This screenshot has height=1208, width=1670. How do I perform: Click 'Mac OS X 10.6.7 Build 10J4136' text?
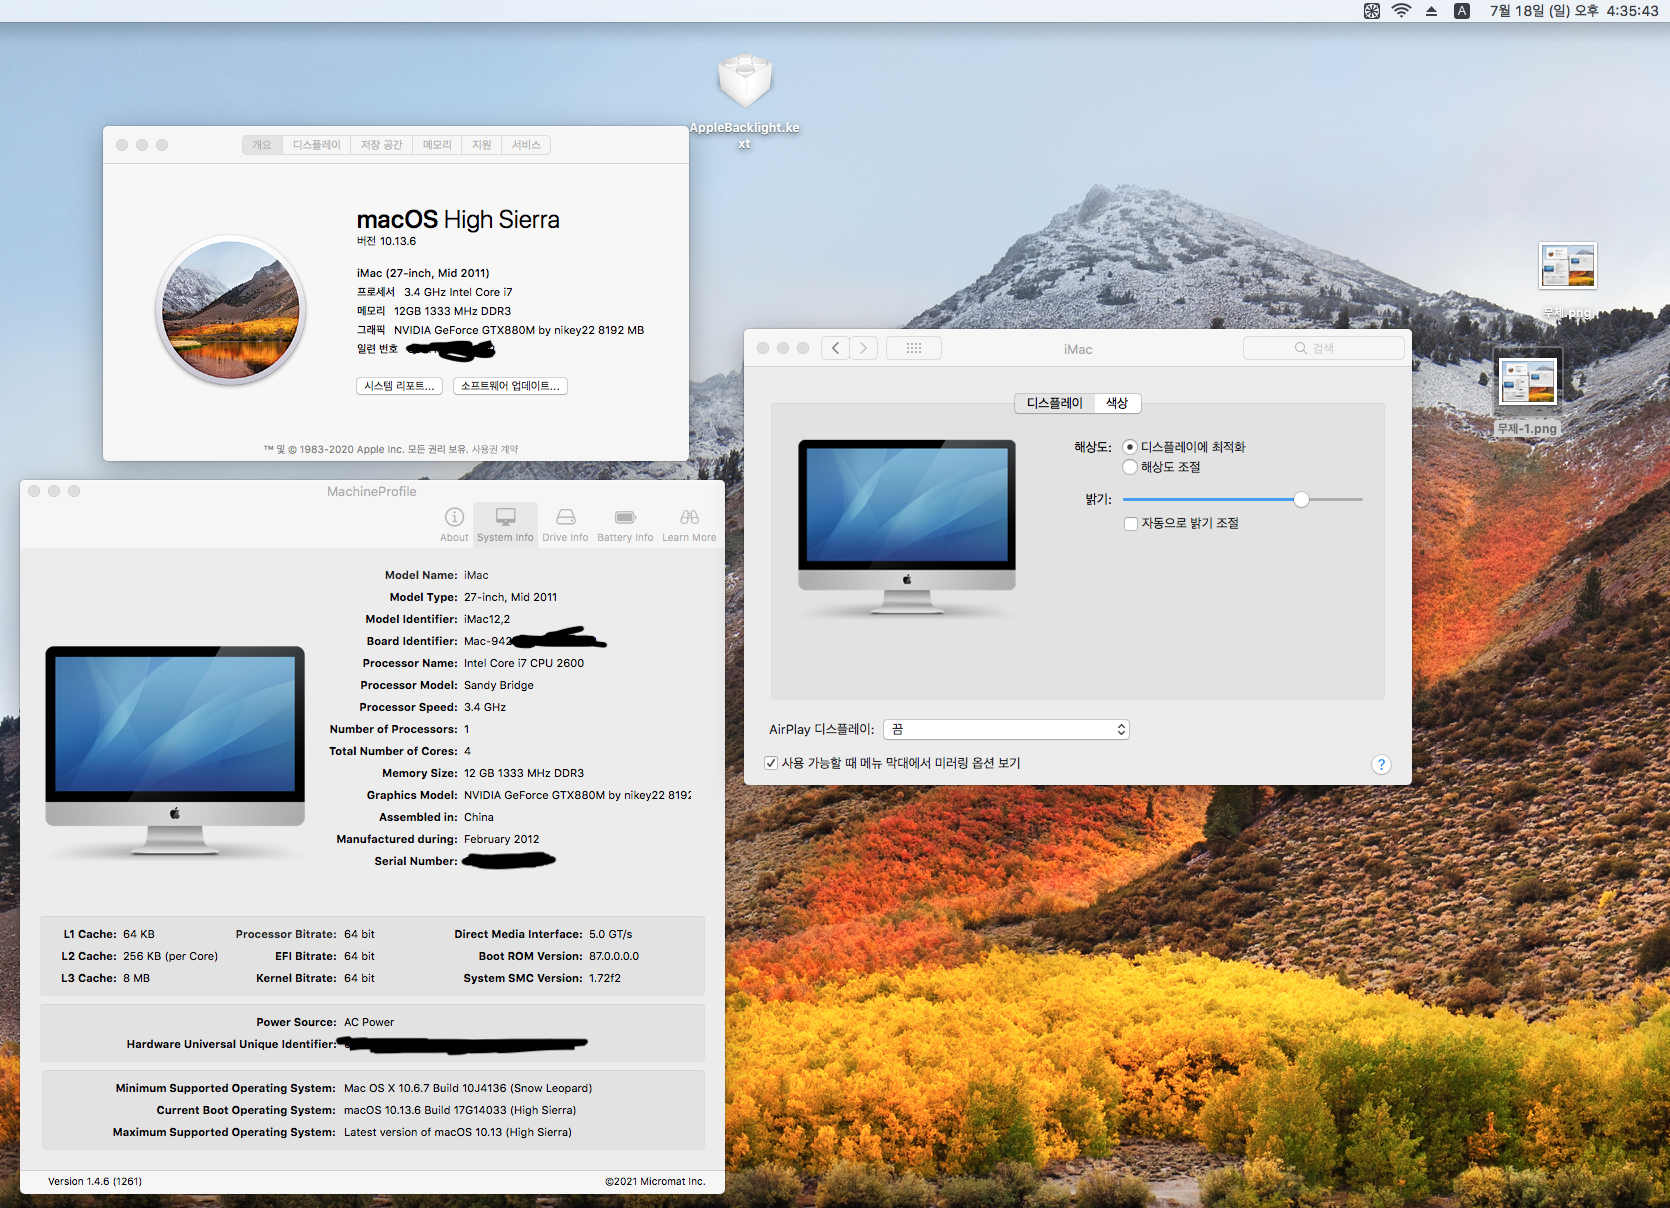(x=425, y=1088)
